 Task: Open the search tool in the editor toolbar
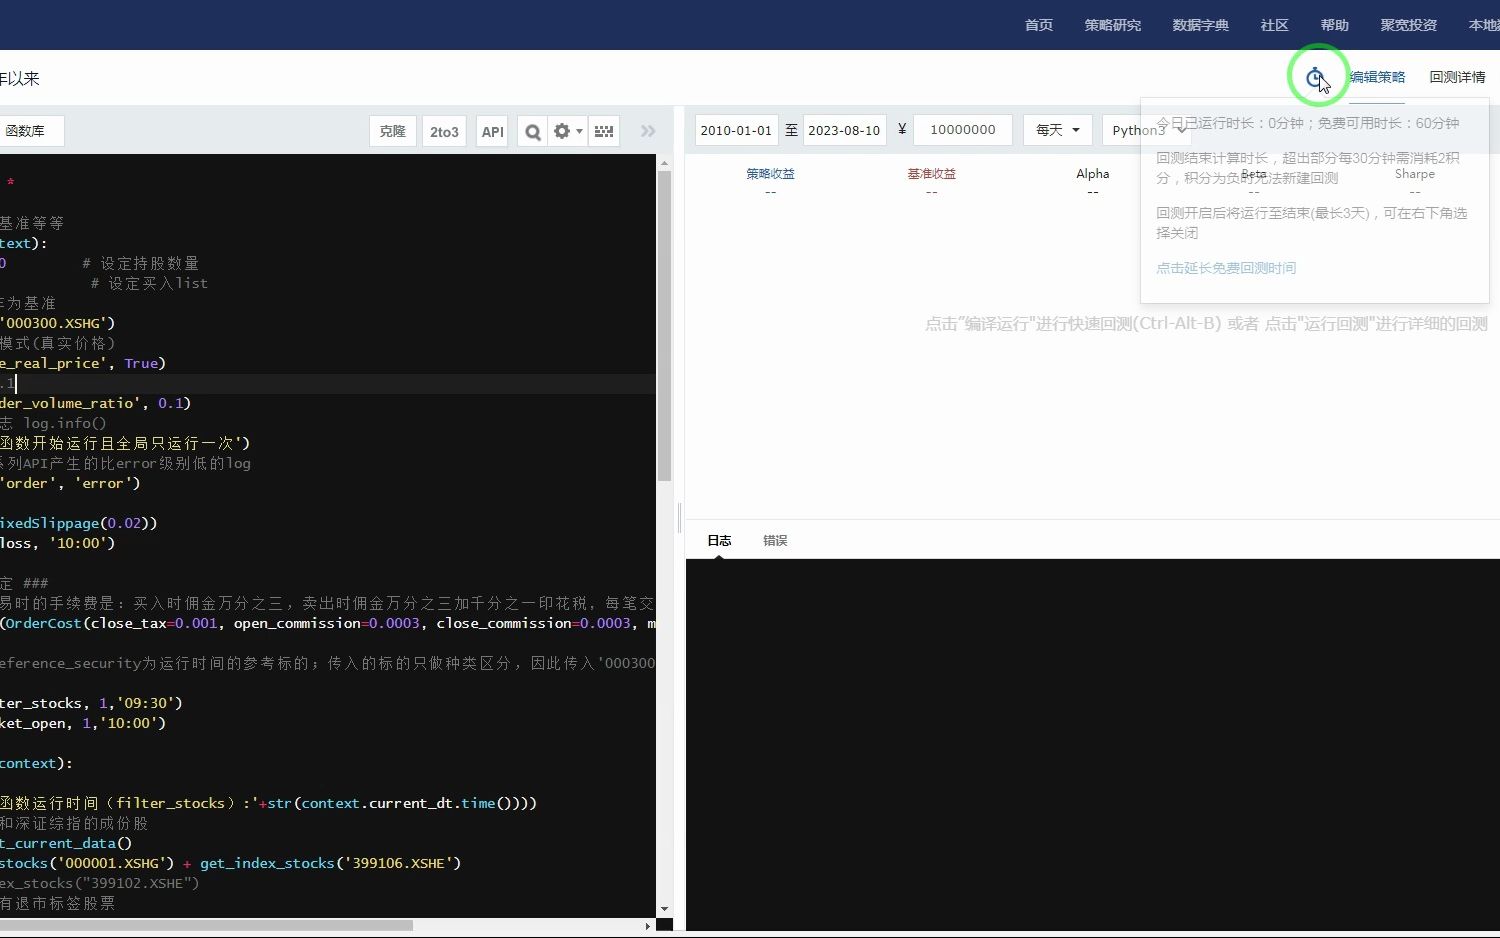point(533,131)
